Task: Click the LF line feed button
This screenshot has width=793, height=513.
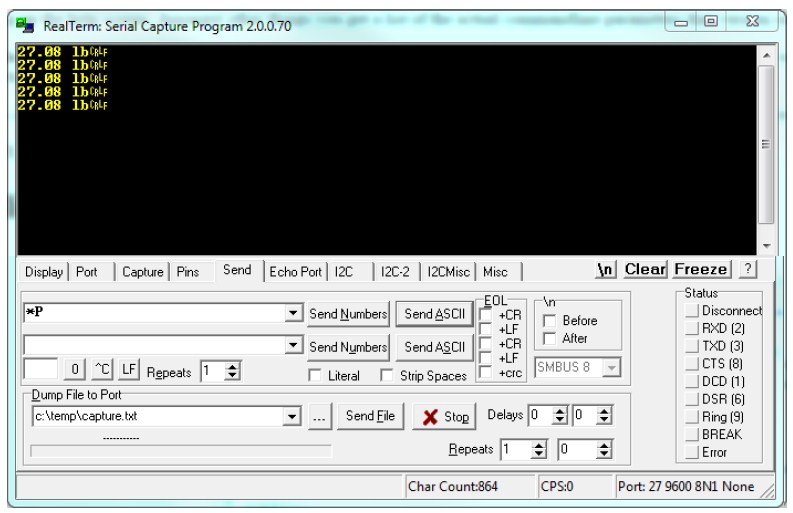Action: point(128,369)
